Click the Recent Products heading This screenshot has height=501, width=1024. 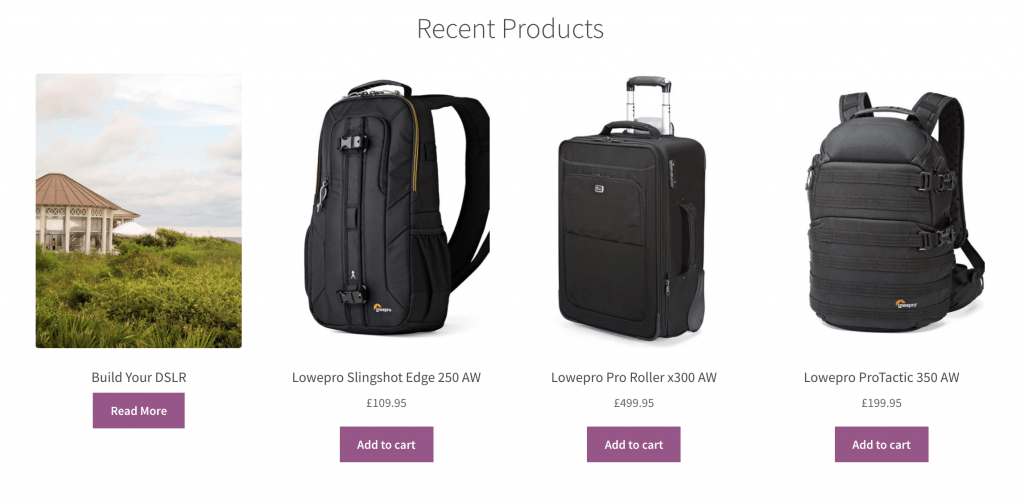pos(510,29)
